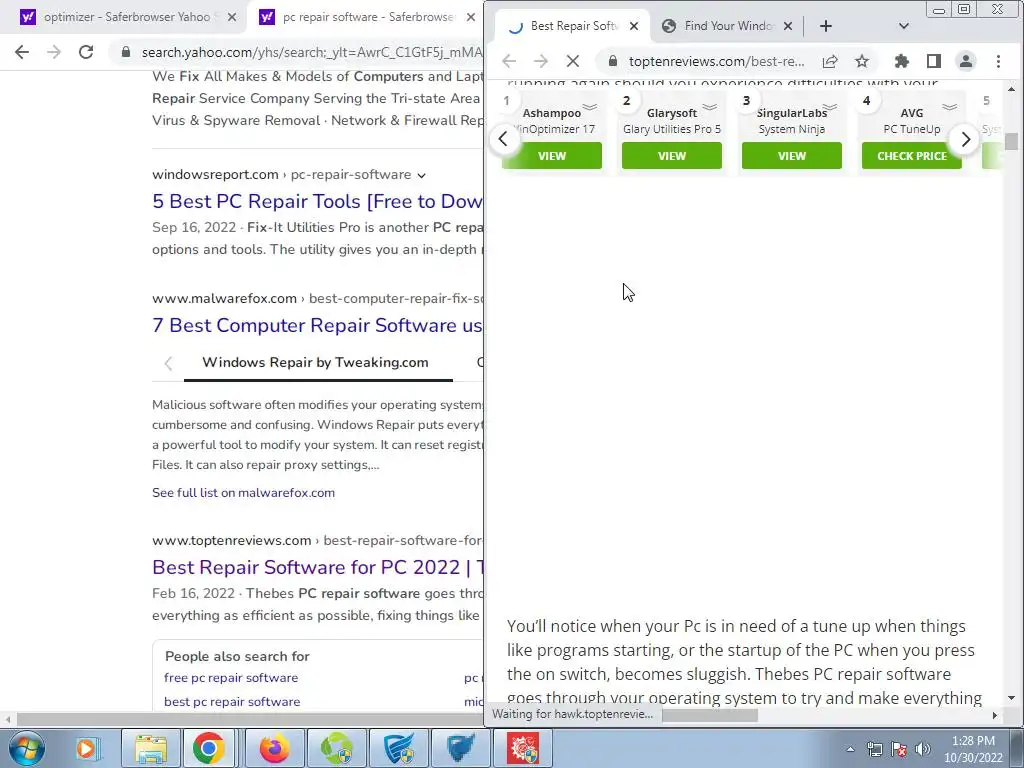Open Windows Explorer from taskbar
This screenshot has height=768, width=1024.
tap(150, 748)
